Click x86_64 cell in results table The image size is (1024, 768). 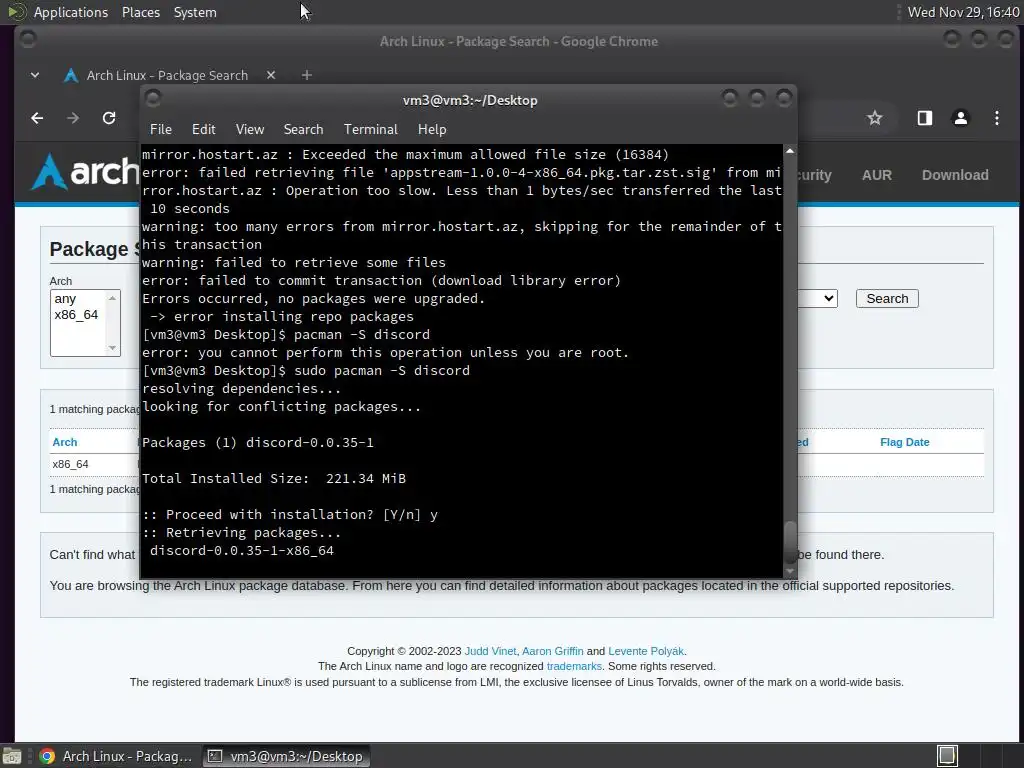71,464
